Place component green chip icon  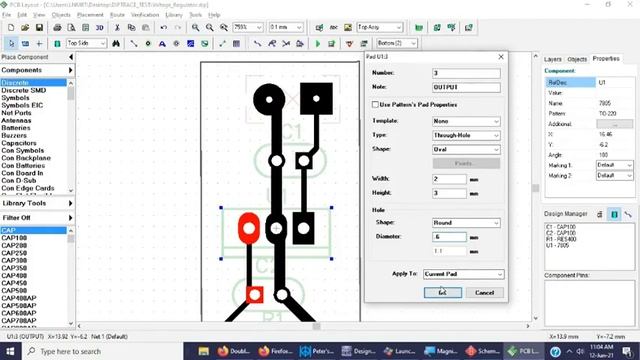57,43
